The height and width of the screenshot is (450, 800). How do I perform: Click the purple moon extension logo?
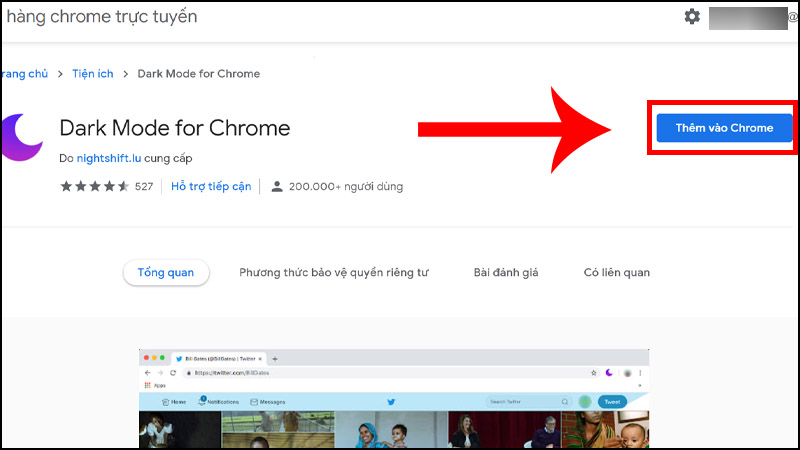(22, 135)
